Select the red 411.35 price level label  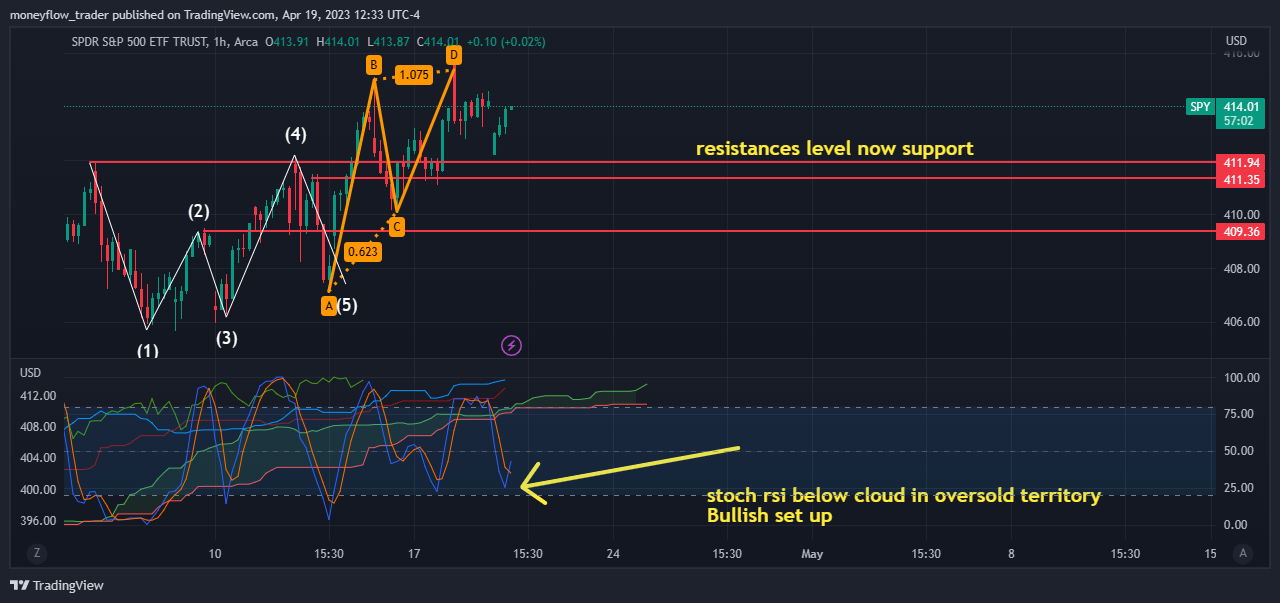coord(1240,179)
